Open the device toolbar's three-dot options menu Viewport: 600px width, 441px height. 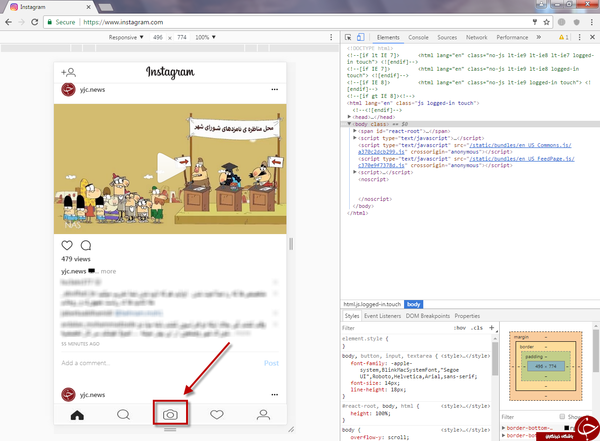pyautogui.click(x=331, y=37)
